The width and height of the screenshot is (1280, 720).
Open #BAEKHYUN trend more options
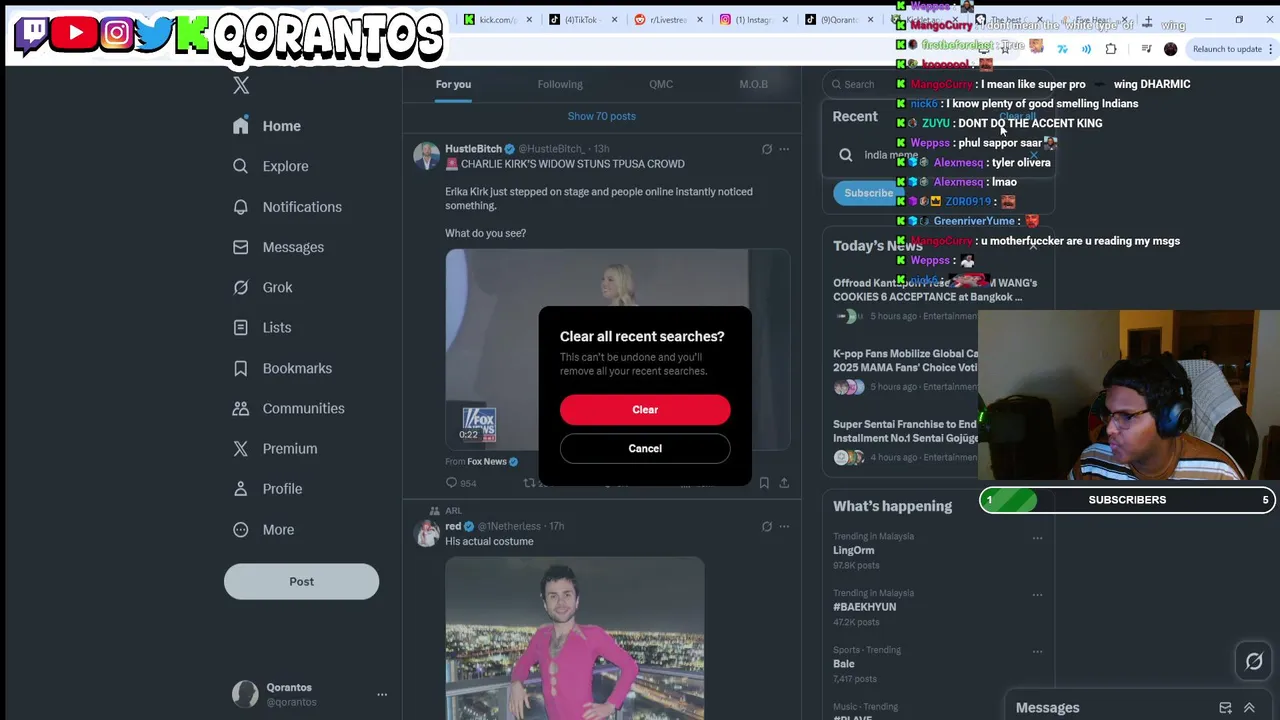(1037, 595)
